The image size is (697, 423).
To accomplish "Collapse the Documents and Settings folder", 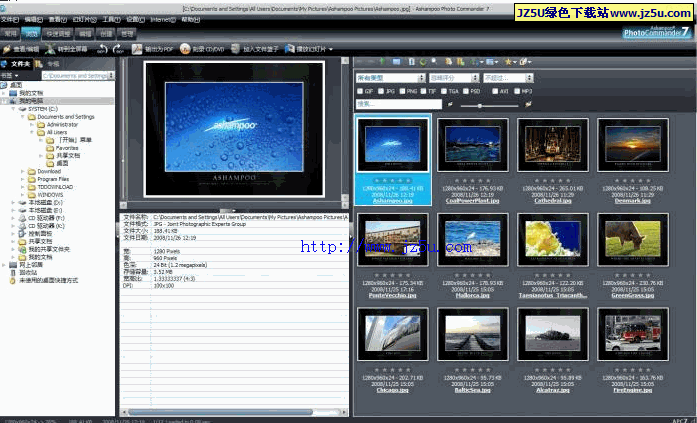I will click(23, 117).
